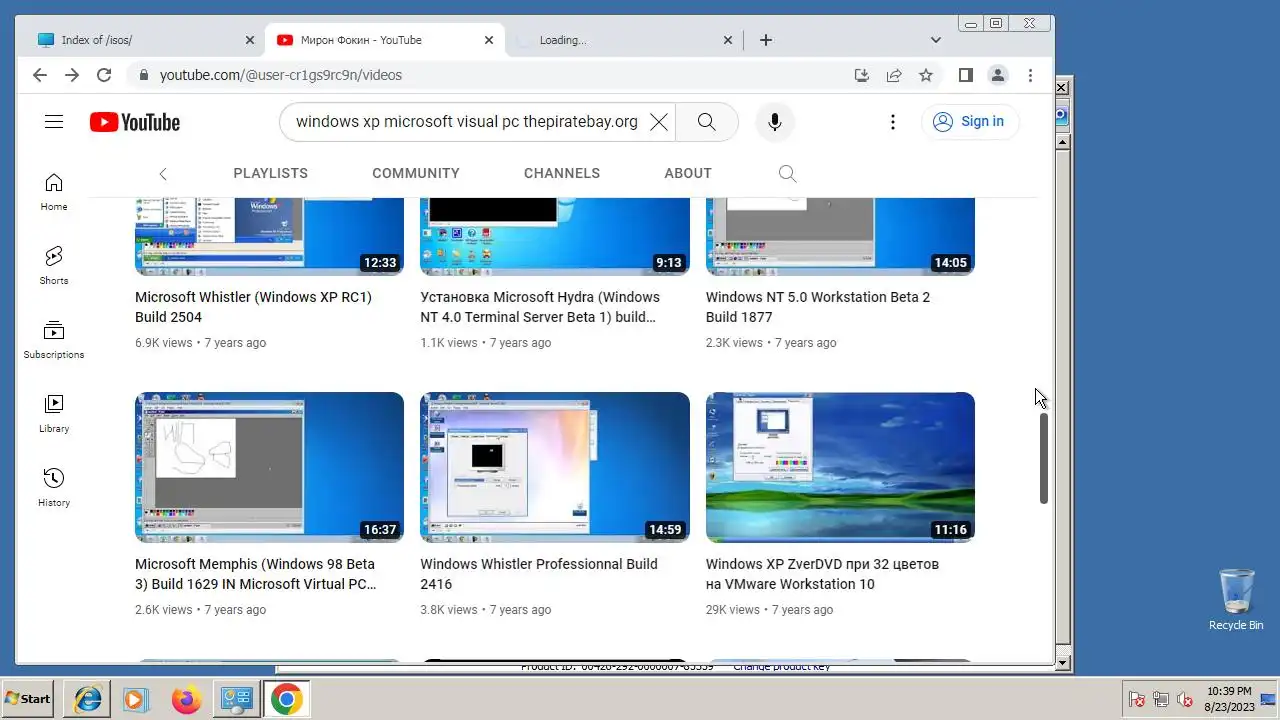Open a new Chrome tab
1280x720 pixels.
[x=766, y=40]
